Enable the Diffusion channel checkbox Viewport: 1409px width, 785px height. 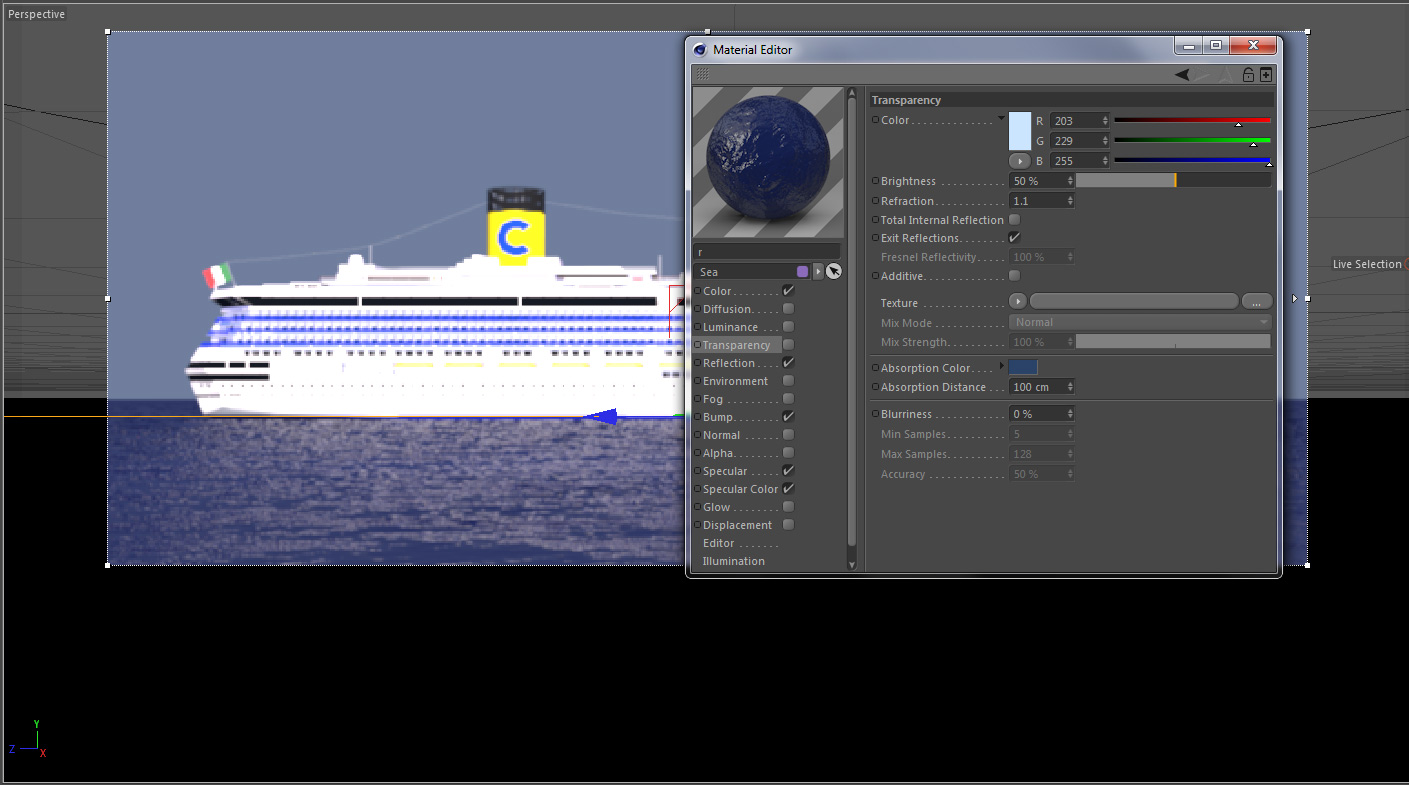[788, 309]
